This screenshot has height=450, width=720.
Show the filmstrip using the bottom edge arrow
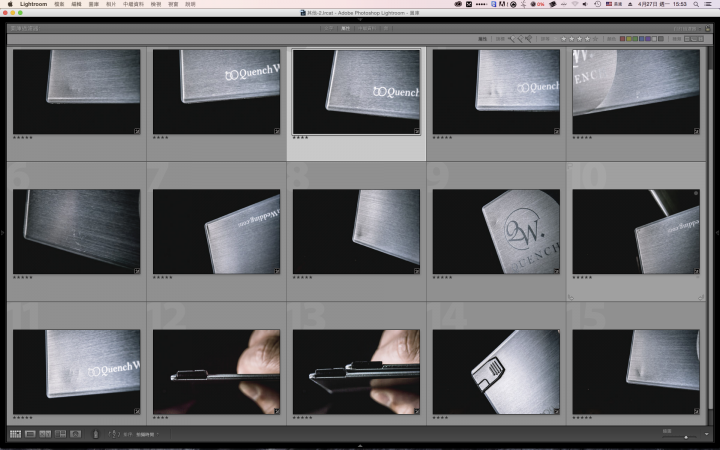point(360,445)
